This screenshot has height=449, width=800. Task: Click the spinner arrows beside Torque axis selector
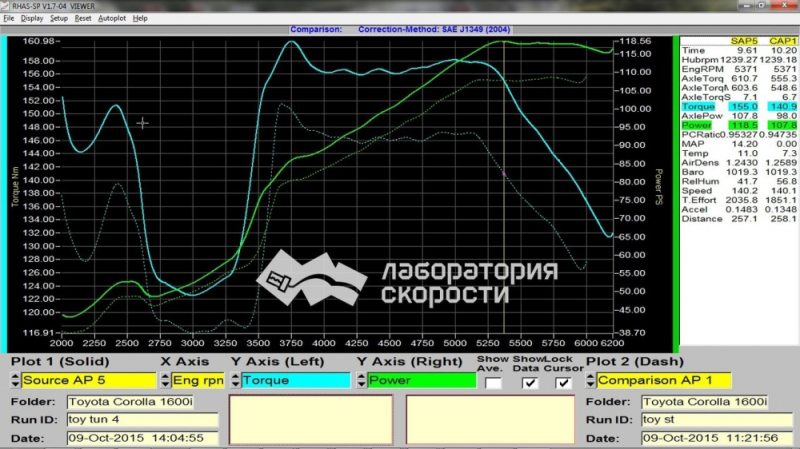click(x=235, y=380)
